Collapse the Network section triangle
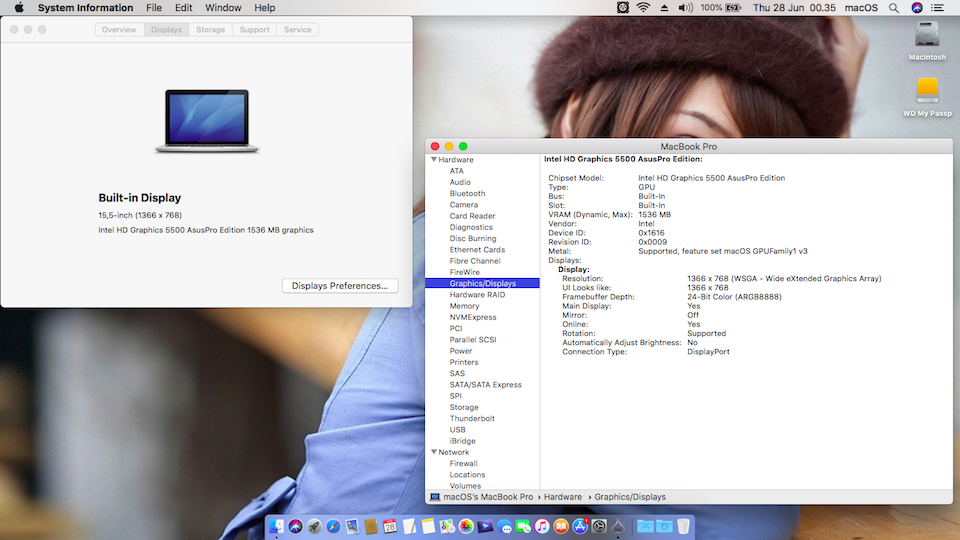 (434, 452)
